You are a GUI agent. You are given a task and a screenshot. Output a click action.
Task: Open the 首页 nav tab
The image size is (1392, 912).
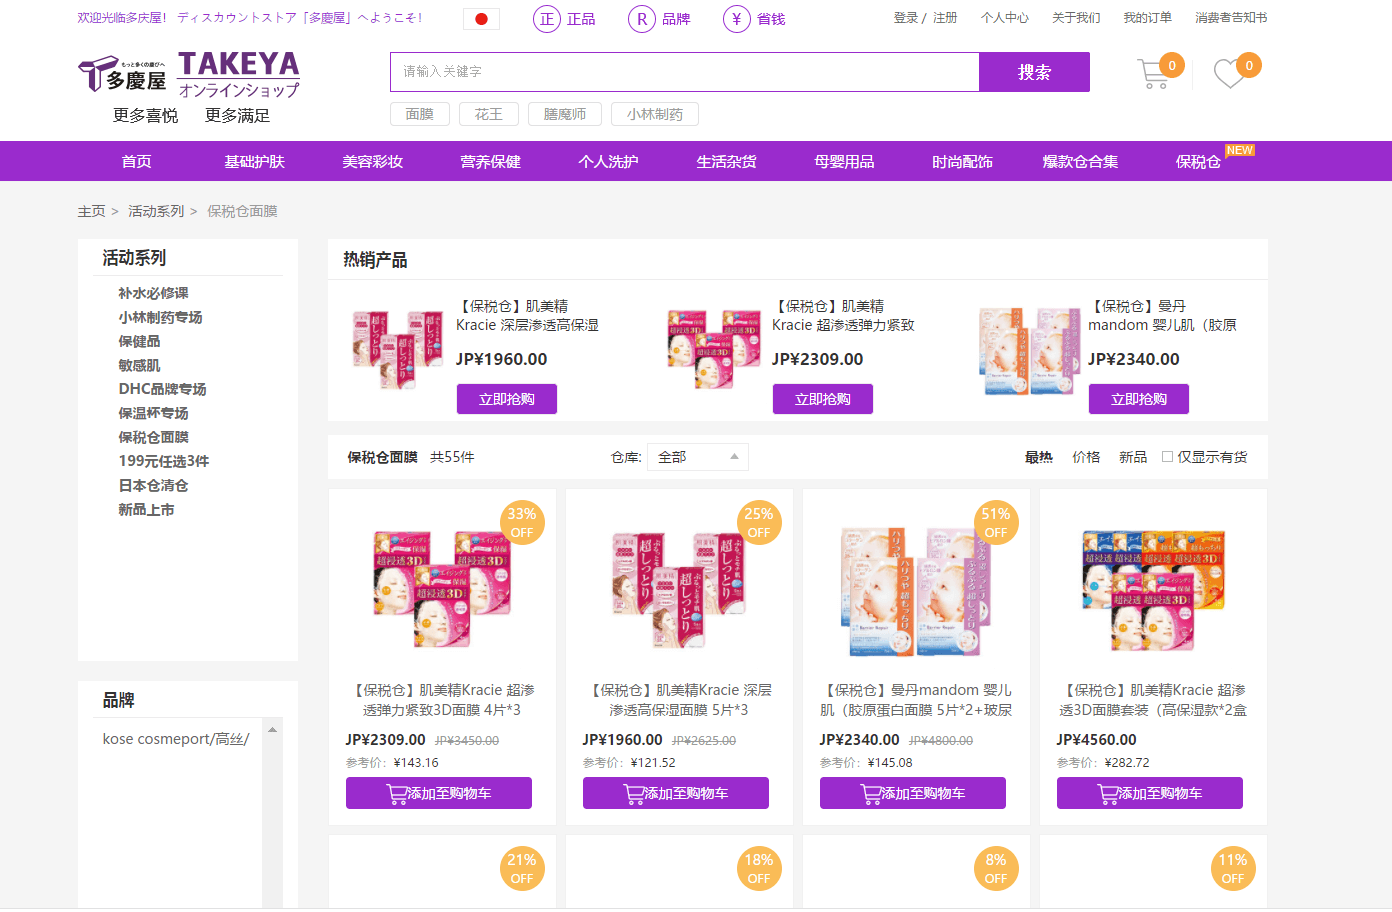pos(137,161)
